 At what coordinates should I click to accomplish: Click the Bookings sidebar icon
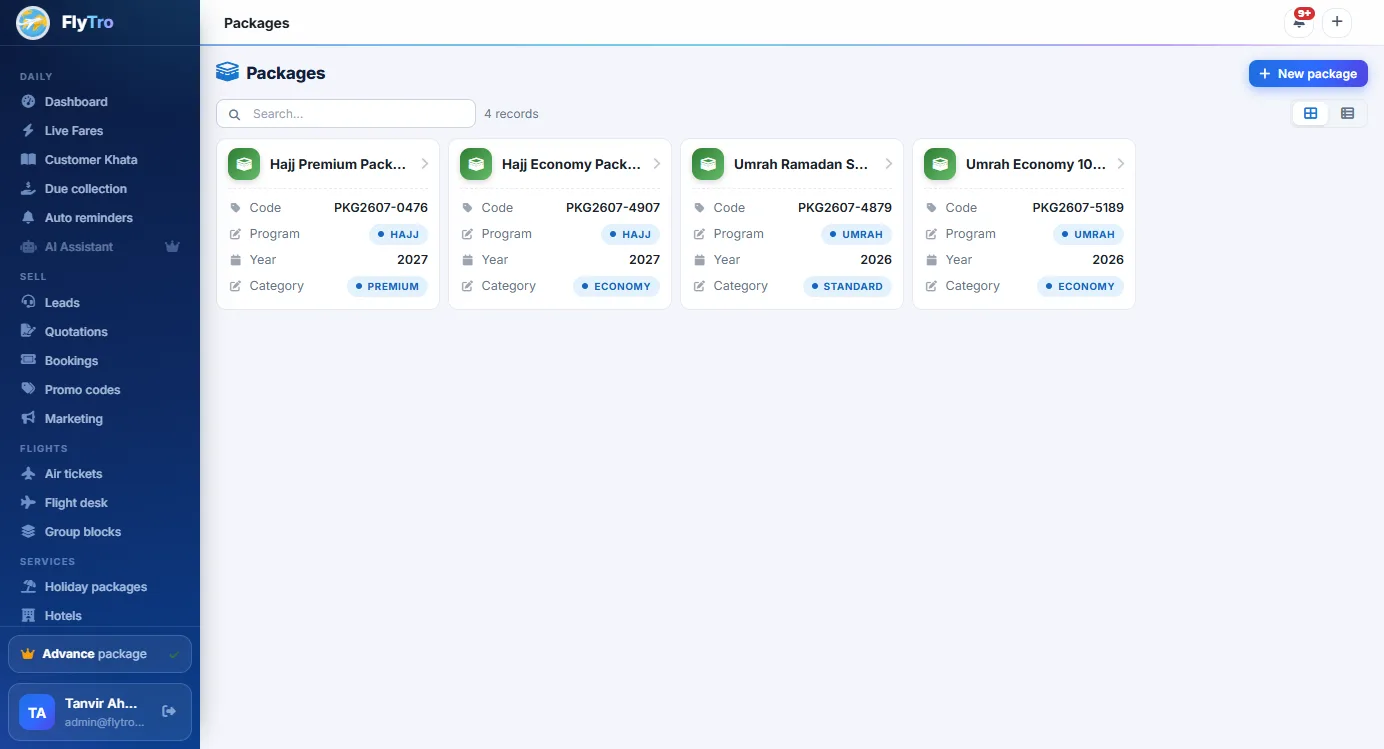point(28,360)
